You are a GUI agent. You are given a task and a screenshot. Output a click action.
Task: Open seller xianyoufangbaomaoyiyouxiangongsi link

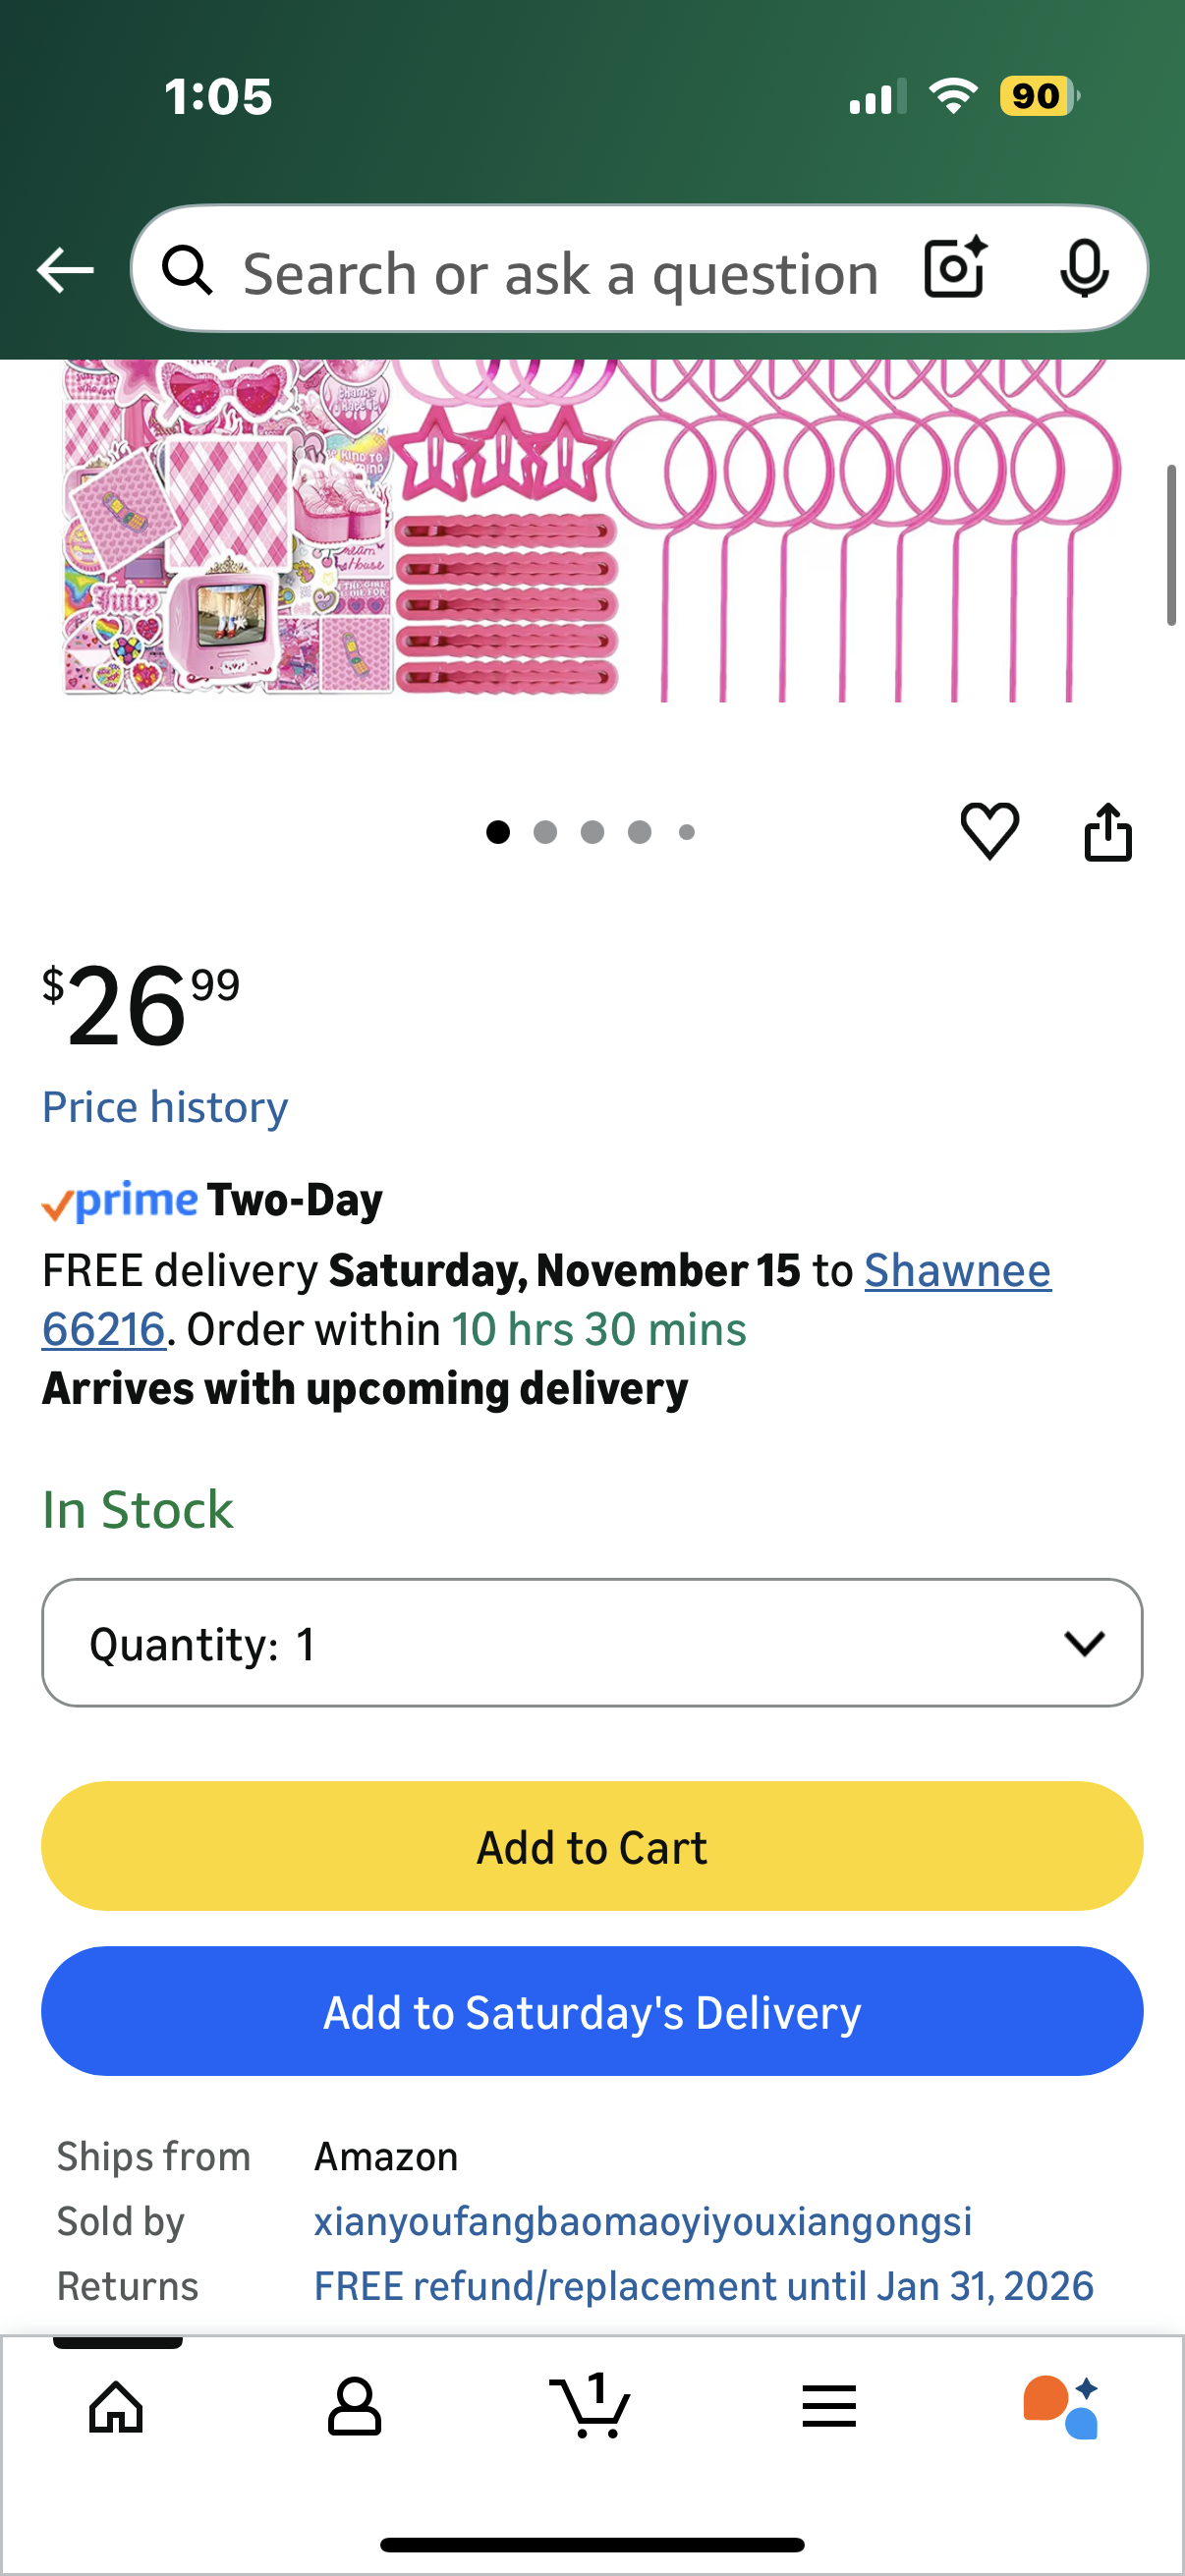coord(642,2221)
